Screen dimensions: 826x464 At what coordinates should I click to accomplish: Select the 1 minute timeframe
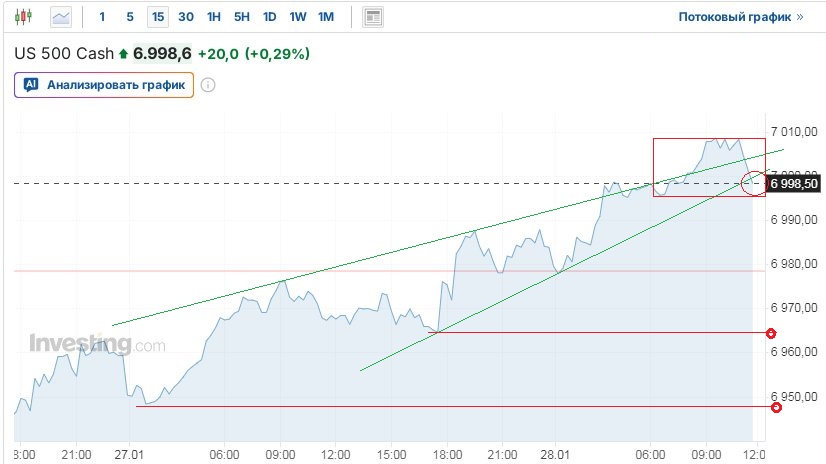coord(102,17)
